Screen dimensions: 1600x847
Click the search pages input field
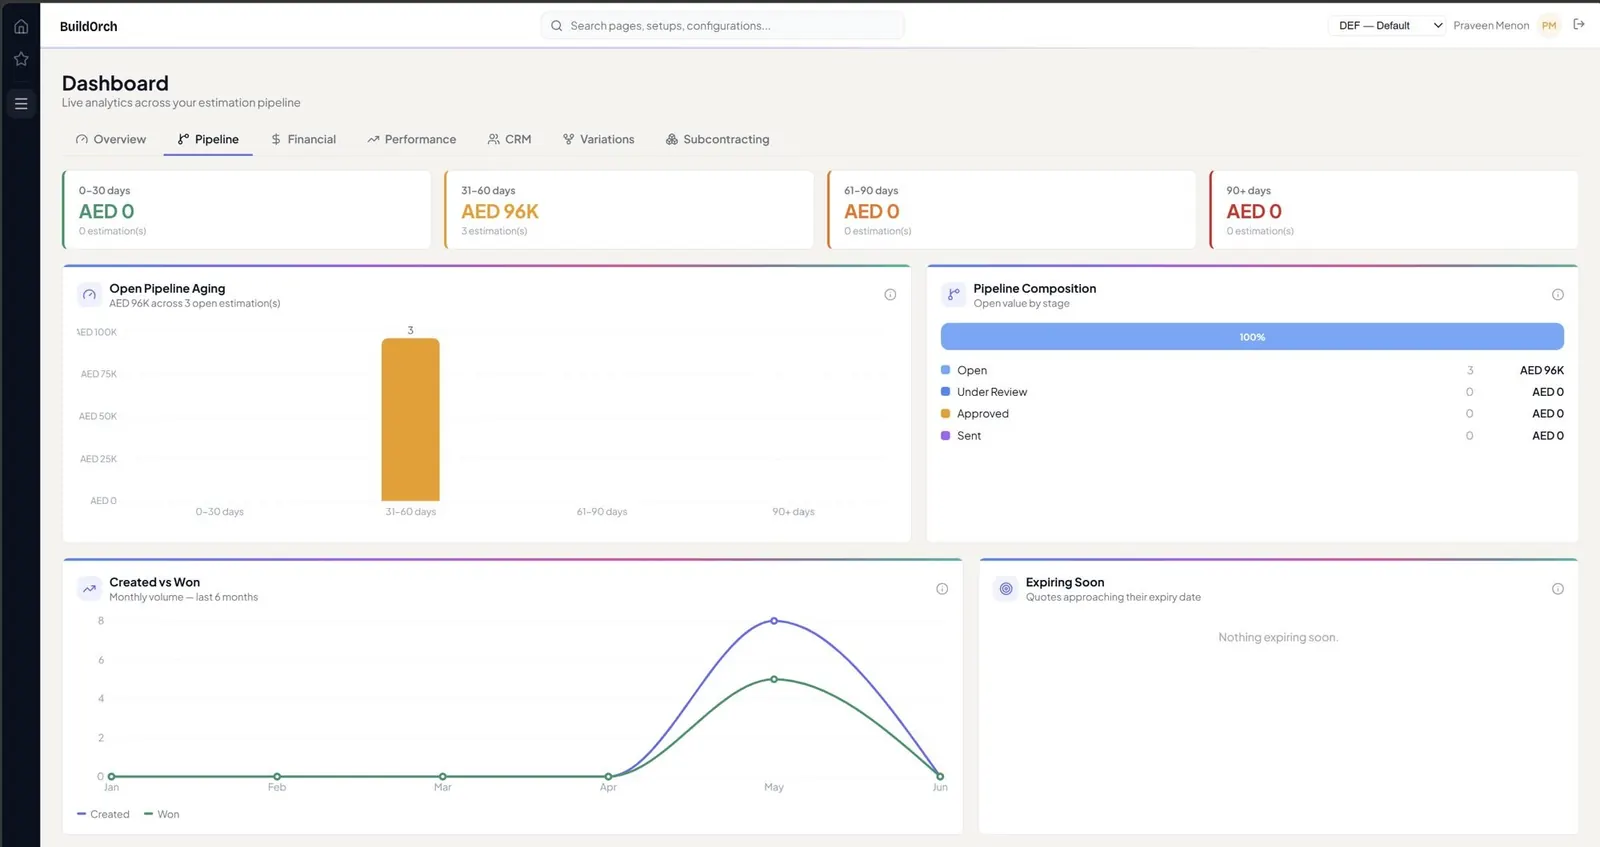[x=722, y=26]
